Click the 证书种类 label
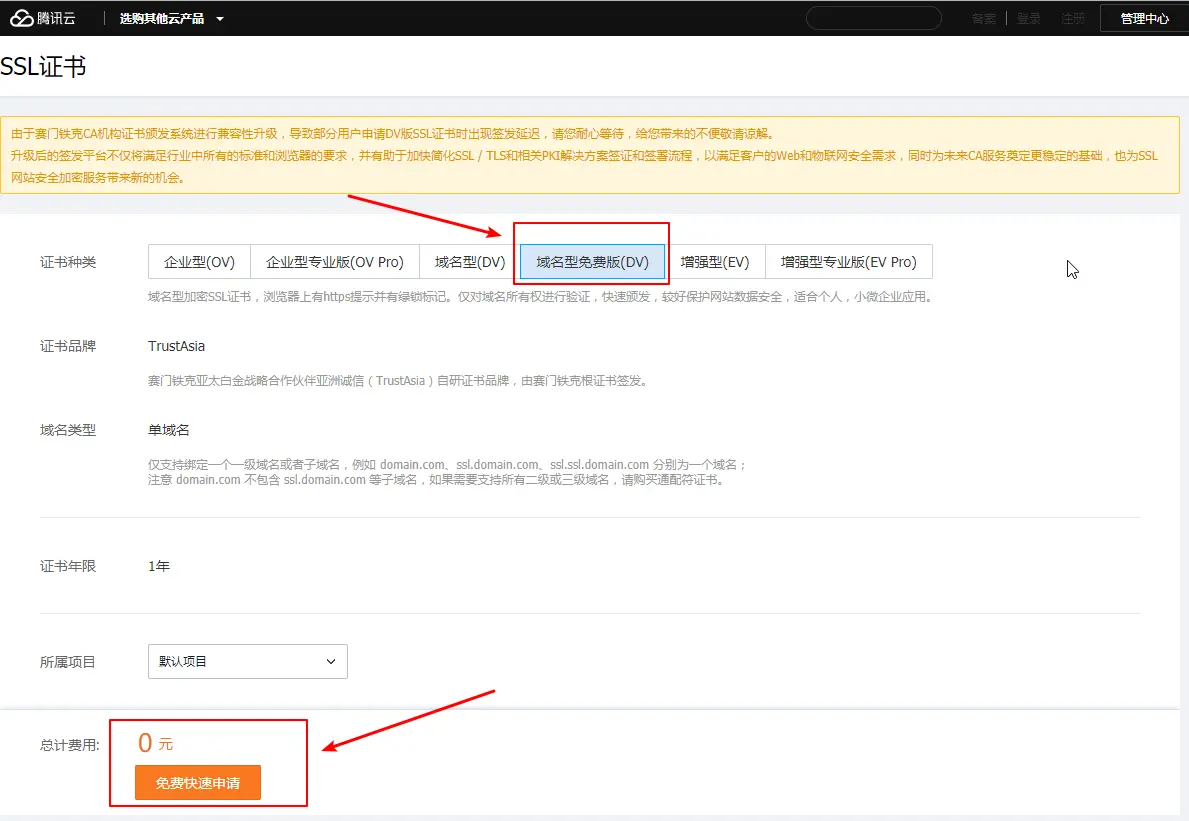Viewport: 1189px width, 821px height. point(68,262)
